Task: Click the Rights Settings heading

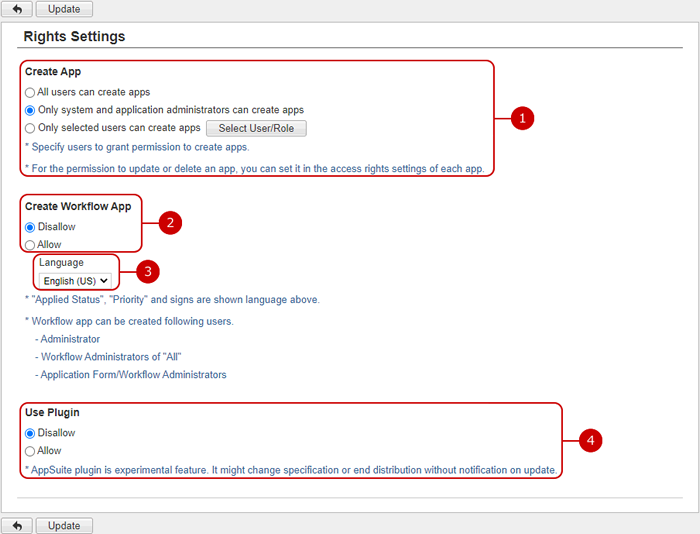Action: (x=74, y=36)
